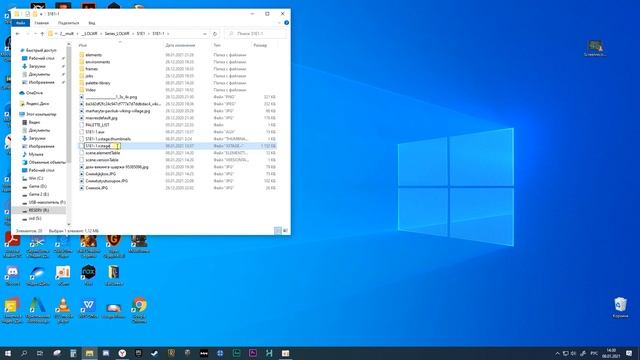Open Google Chrome desktop shortcut
The width and height of the screenshot is (640, 360).
point(139,310)
